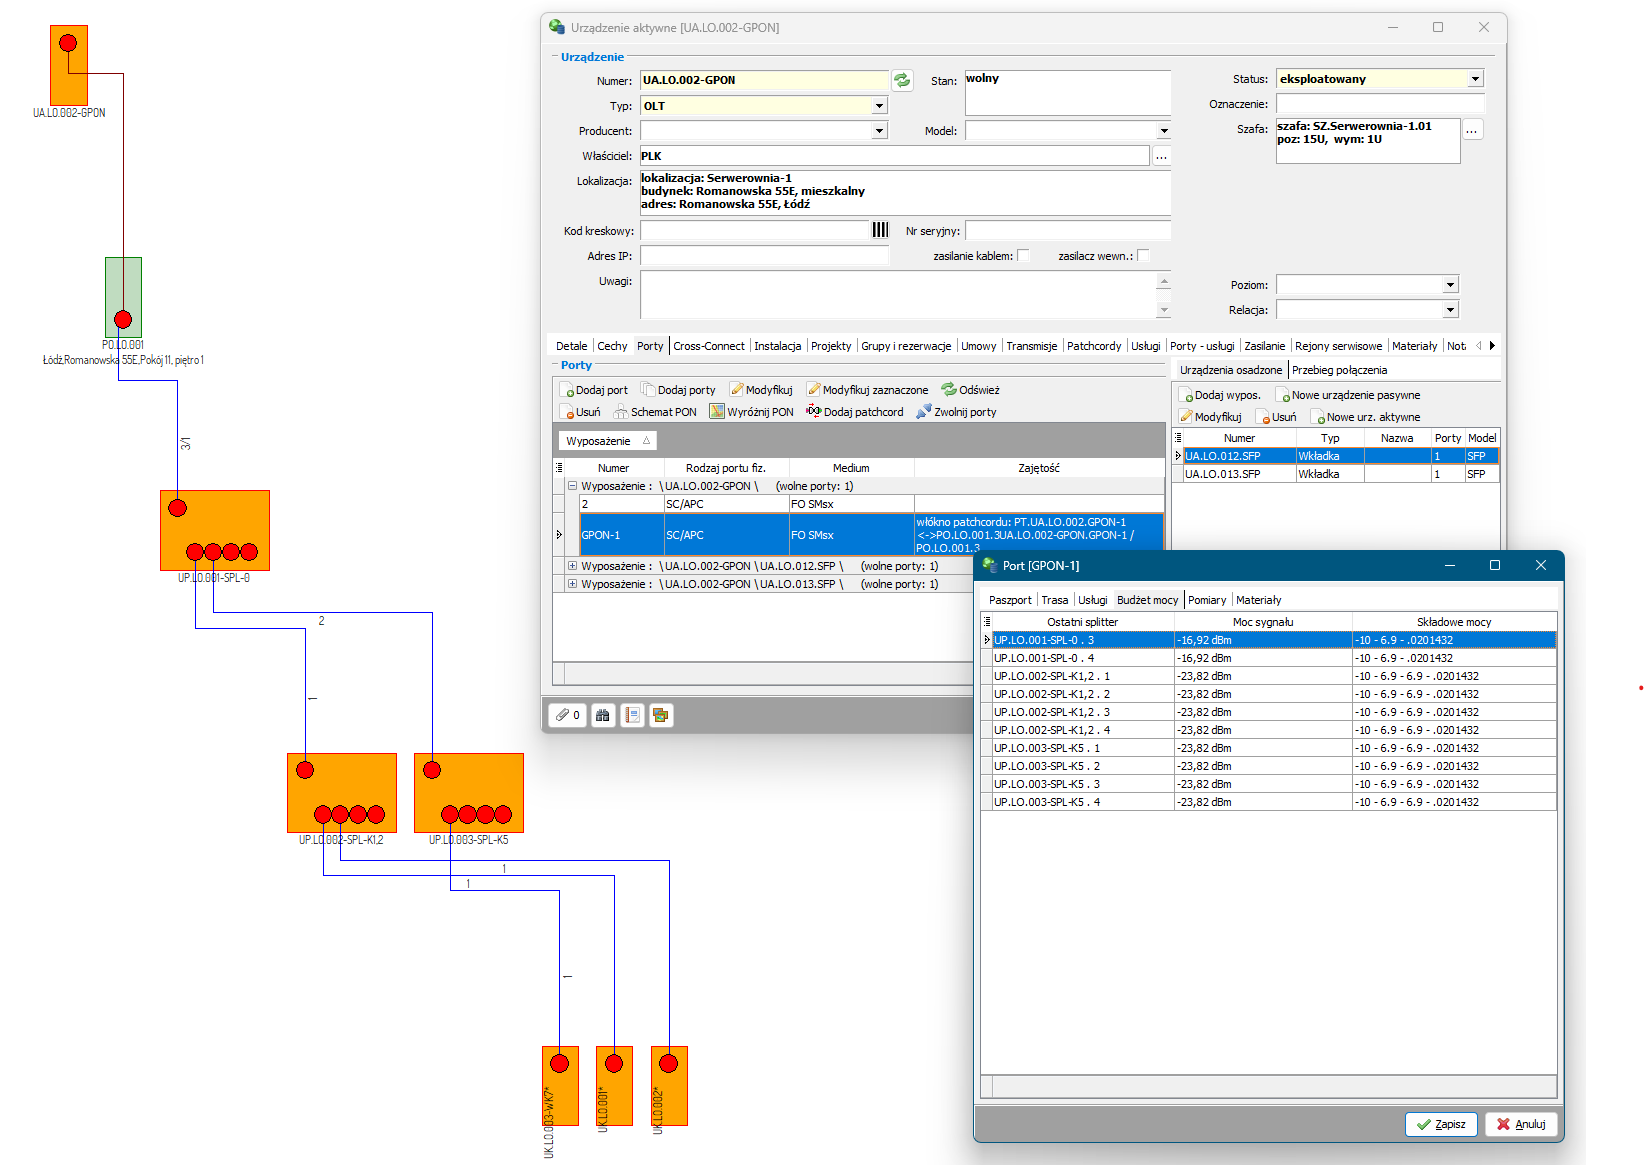
Task: Click Wyposażenie grouping header
Action: coord(607,441)
